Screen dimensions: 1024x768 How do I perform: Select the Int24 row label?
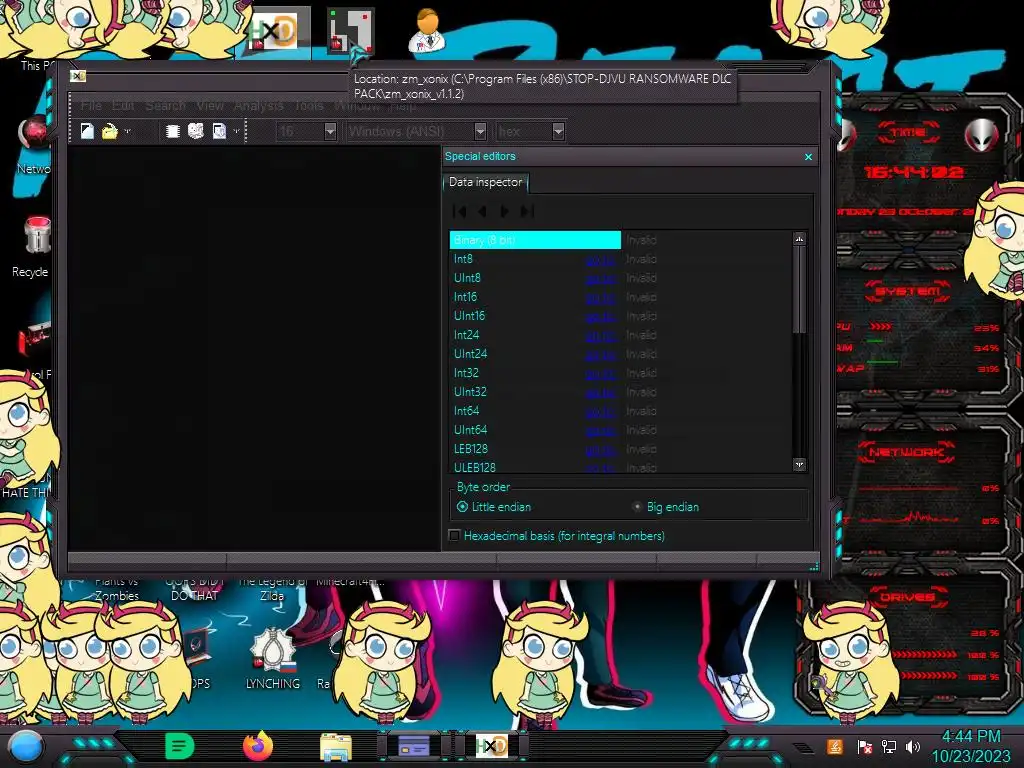coord(466,335)
